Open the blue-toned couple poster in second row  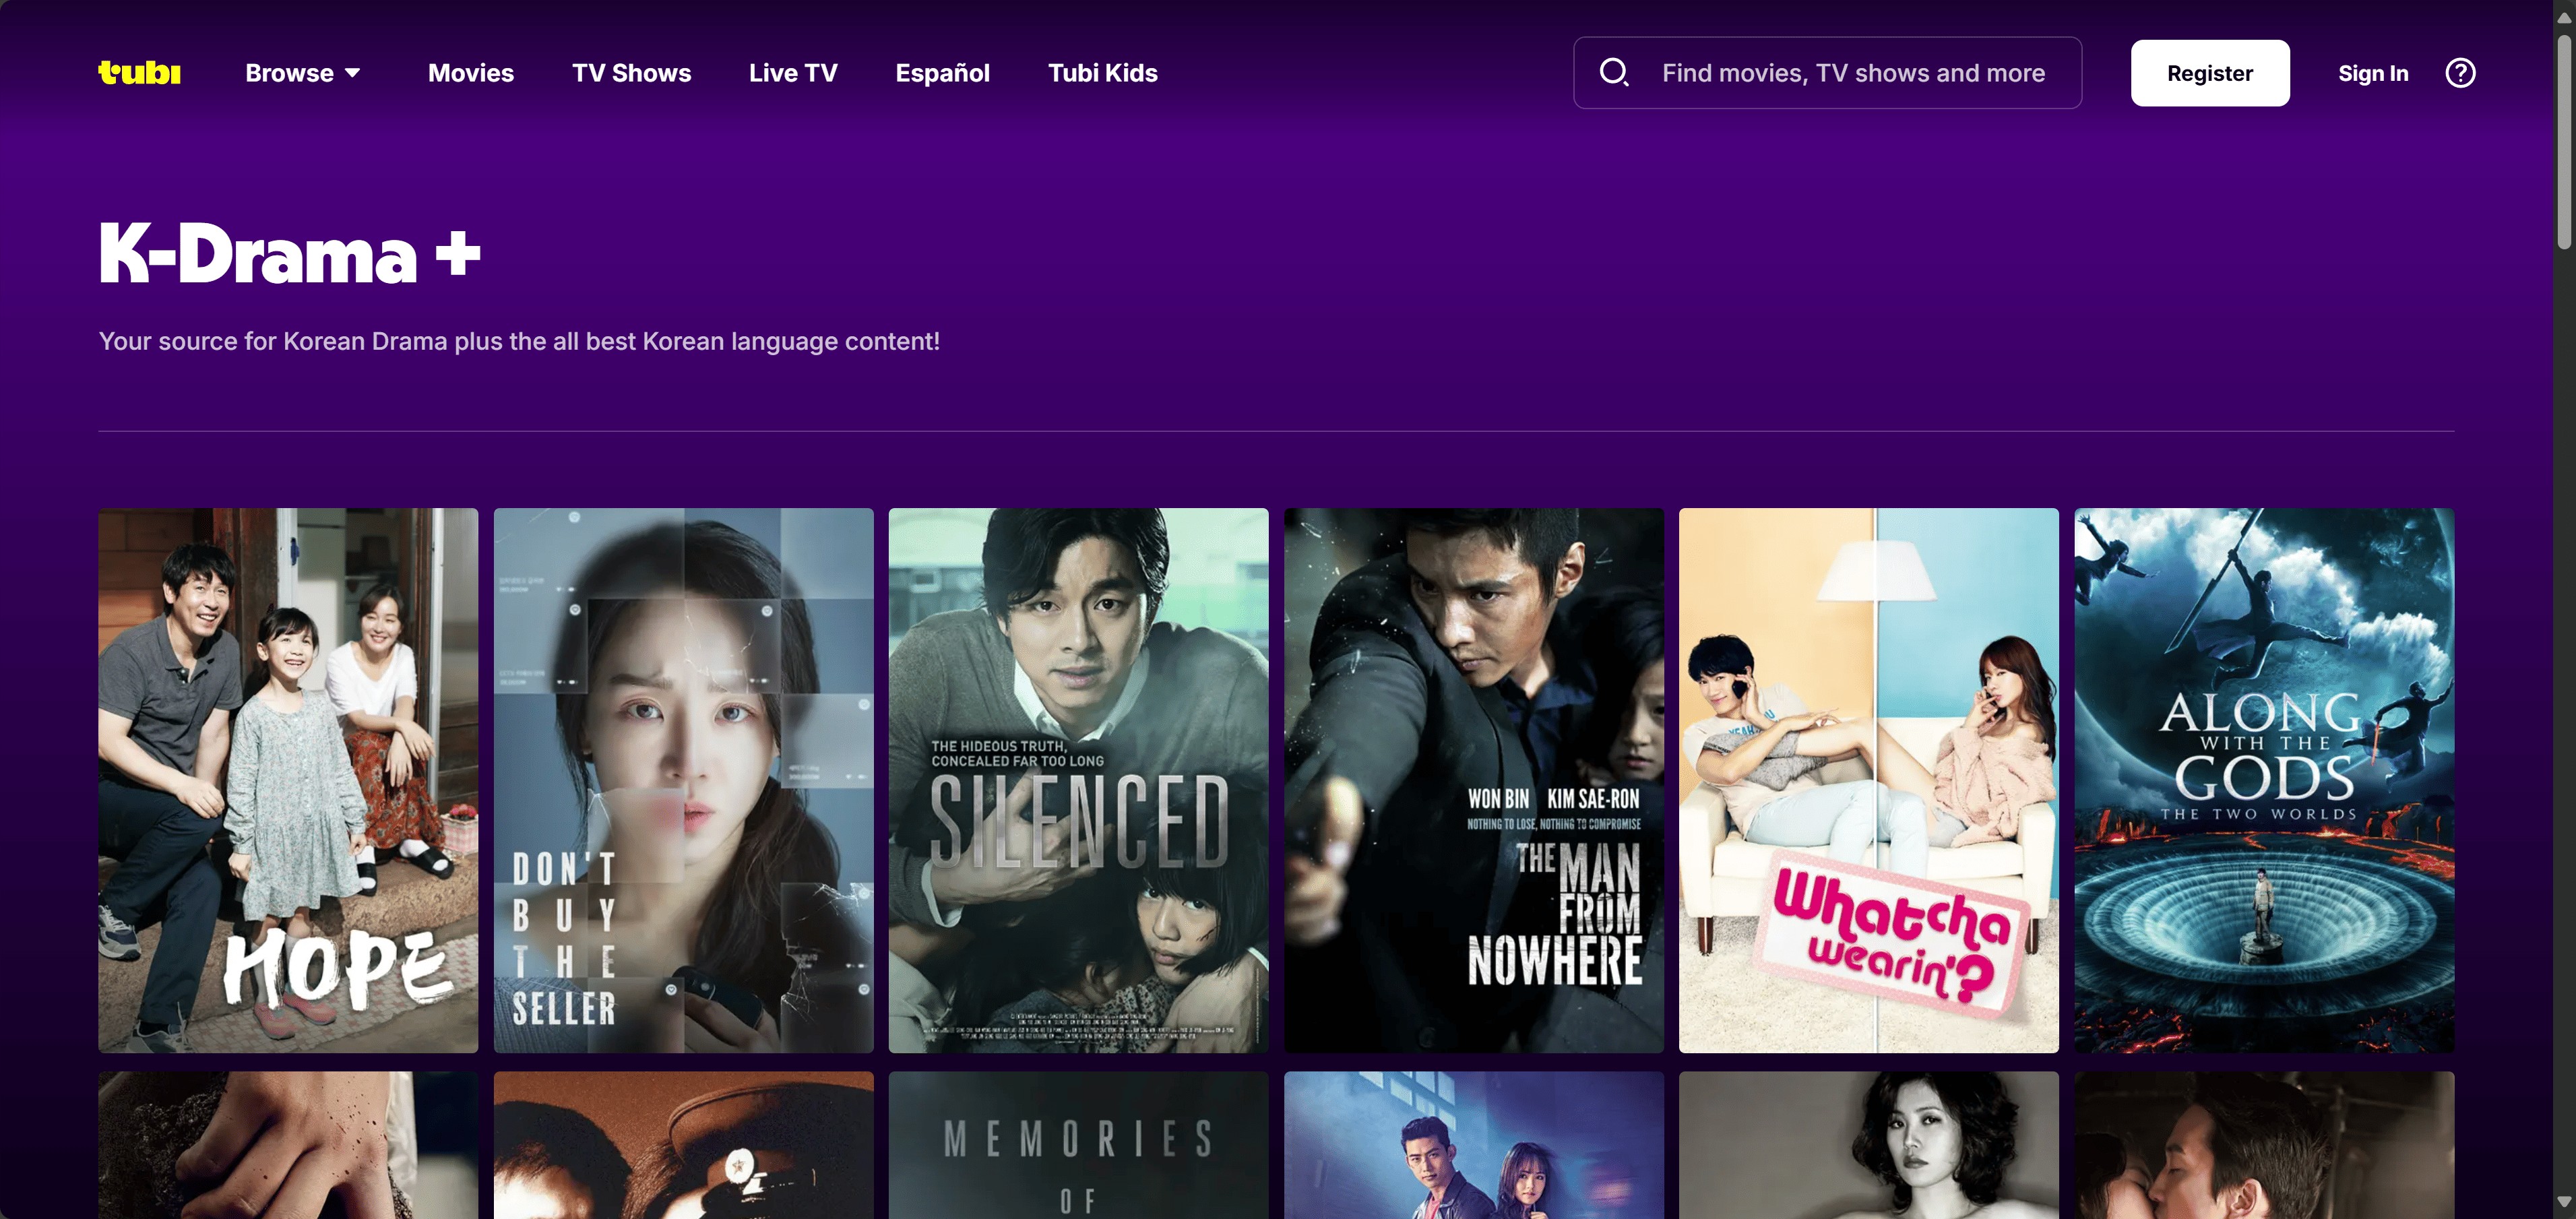tap(1474, 1145)
